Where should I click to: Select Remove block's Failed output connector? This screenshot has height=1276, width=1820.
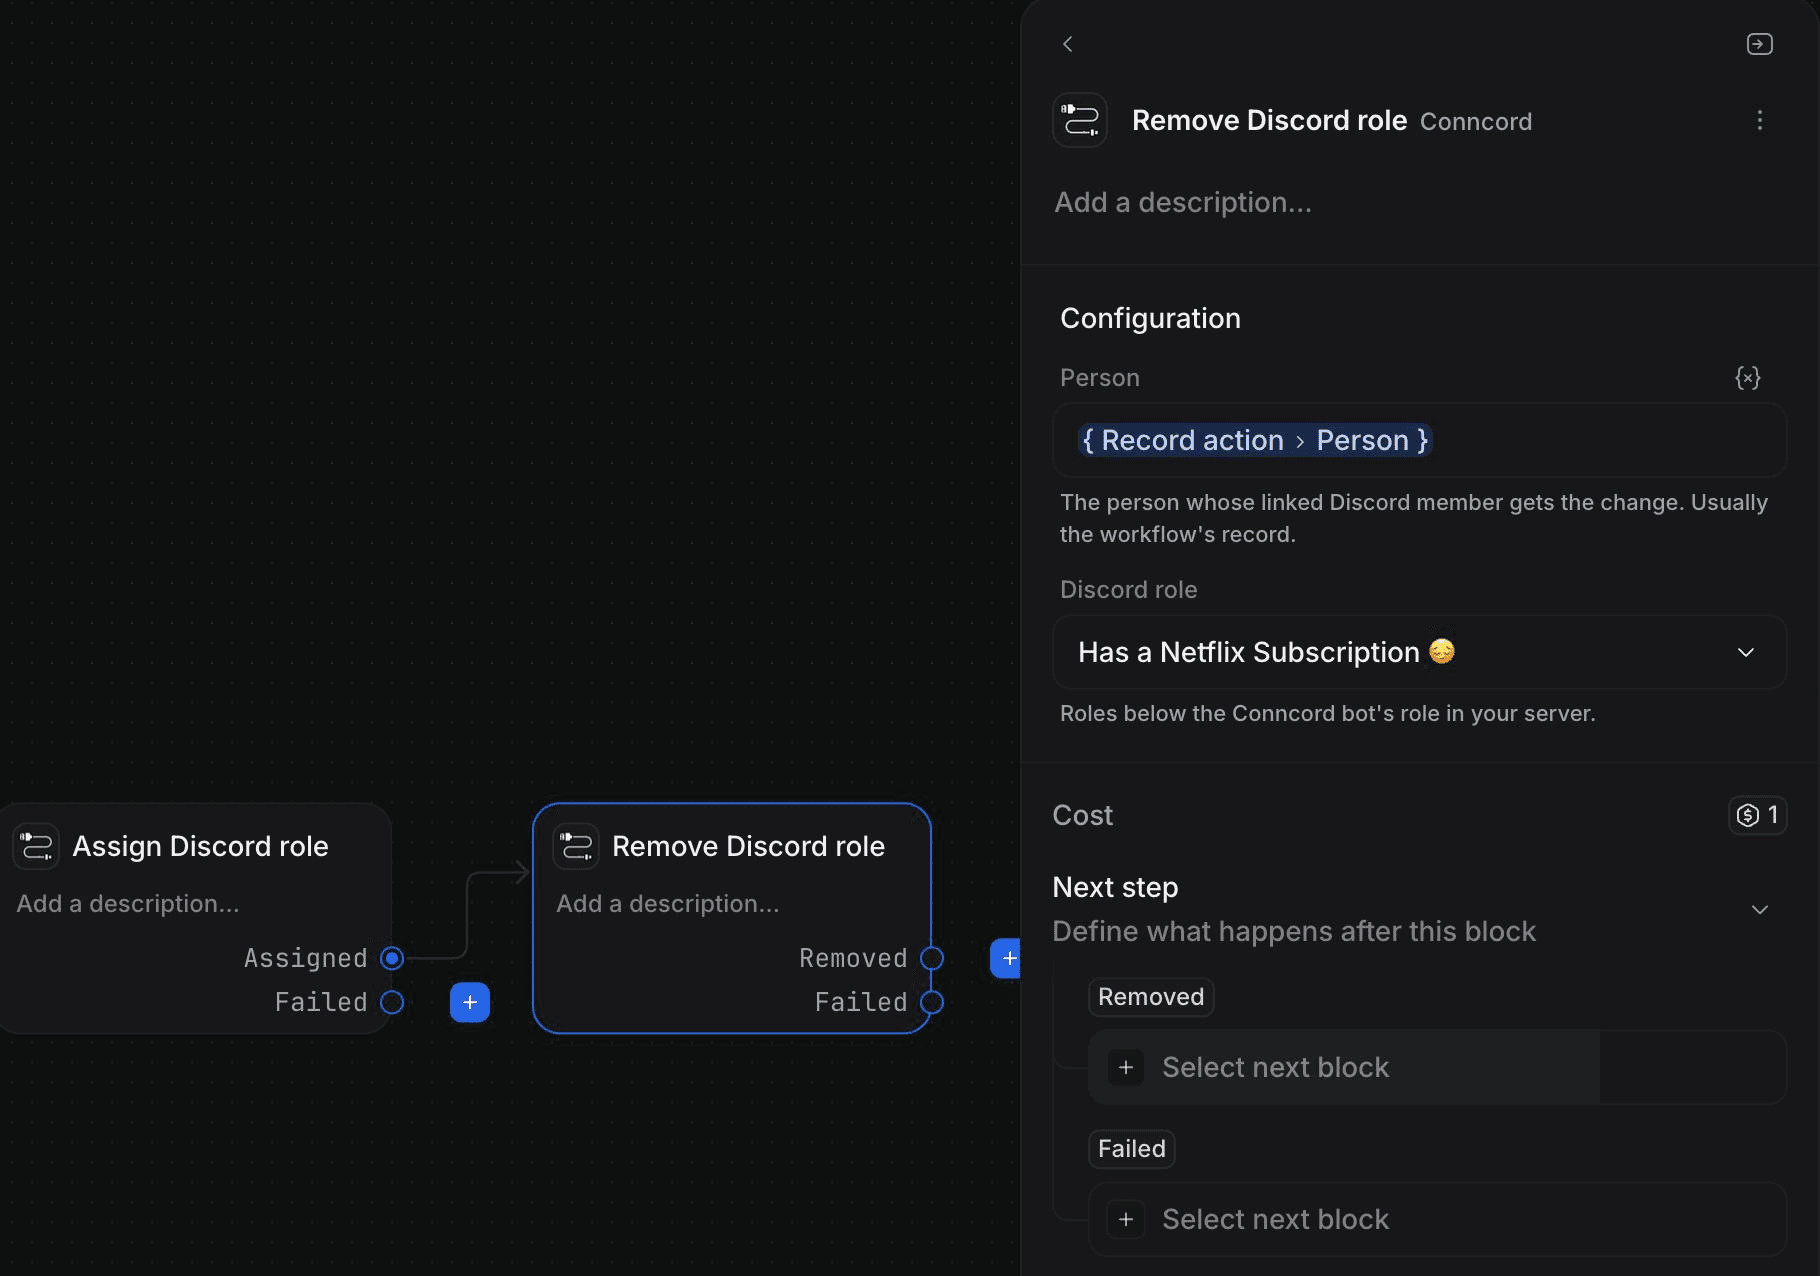932,1002
